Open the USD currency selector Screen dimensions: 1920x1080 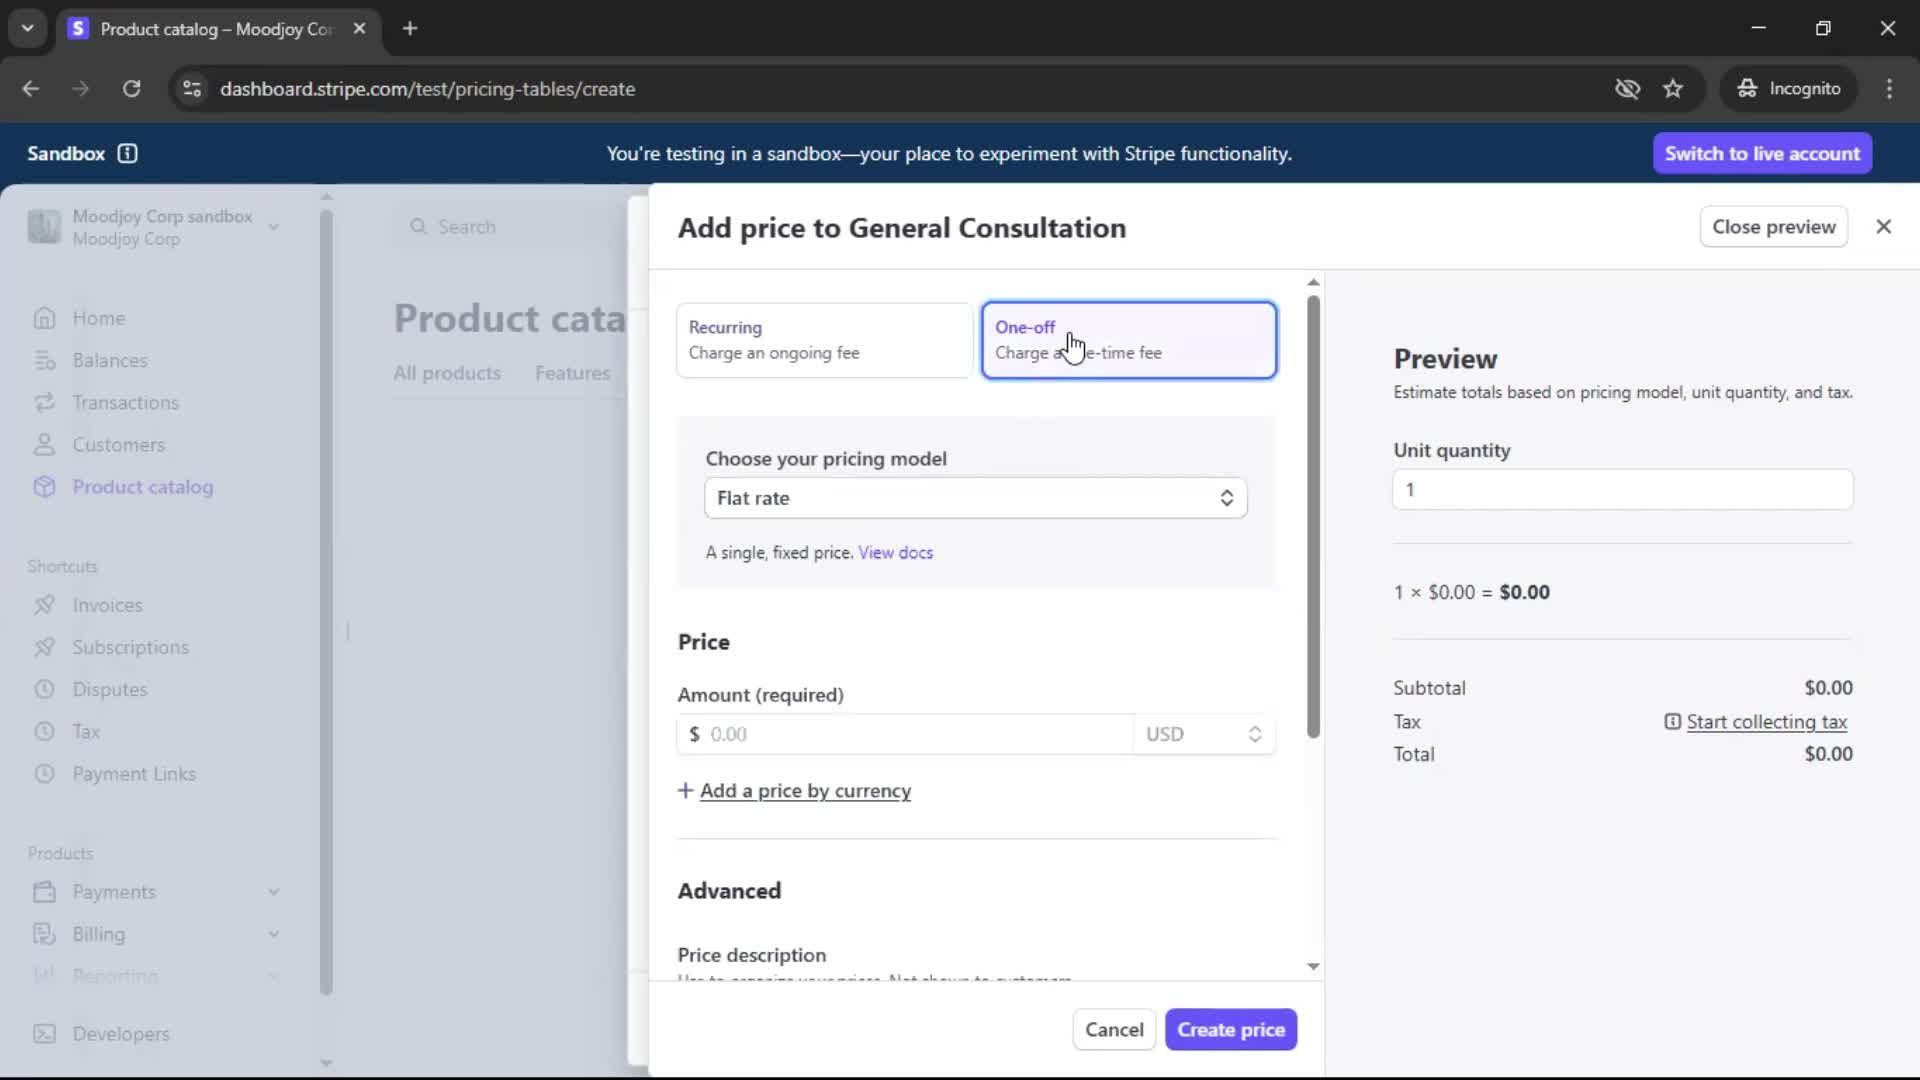1203,734
